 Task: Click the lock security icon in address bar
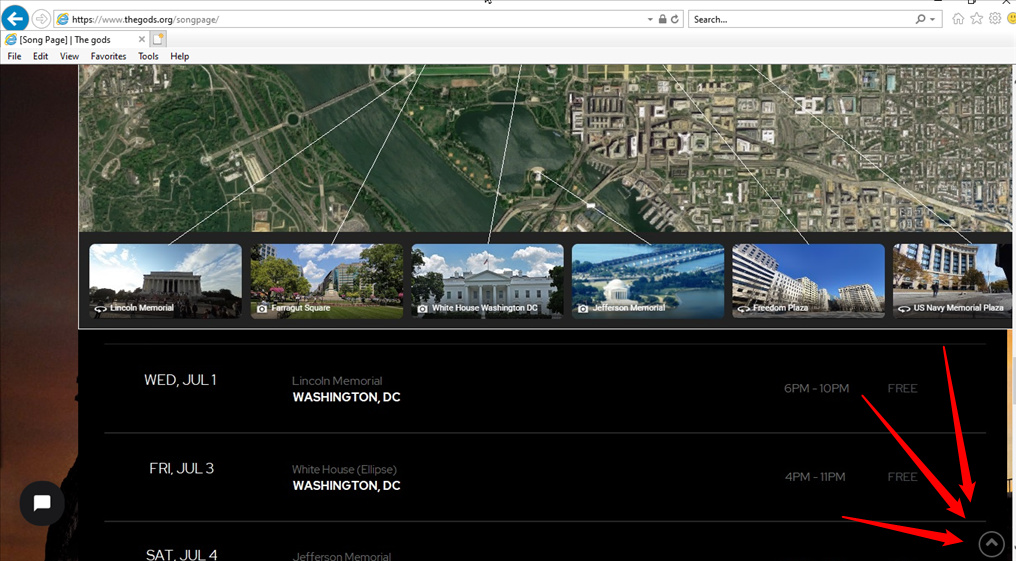pos(662,19)
